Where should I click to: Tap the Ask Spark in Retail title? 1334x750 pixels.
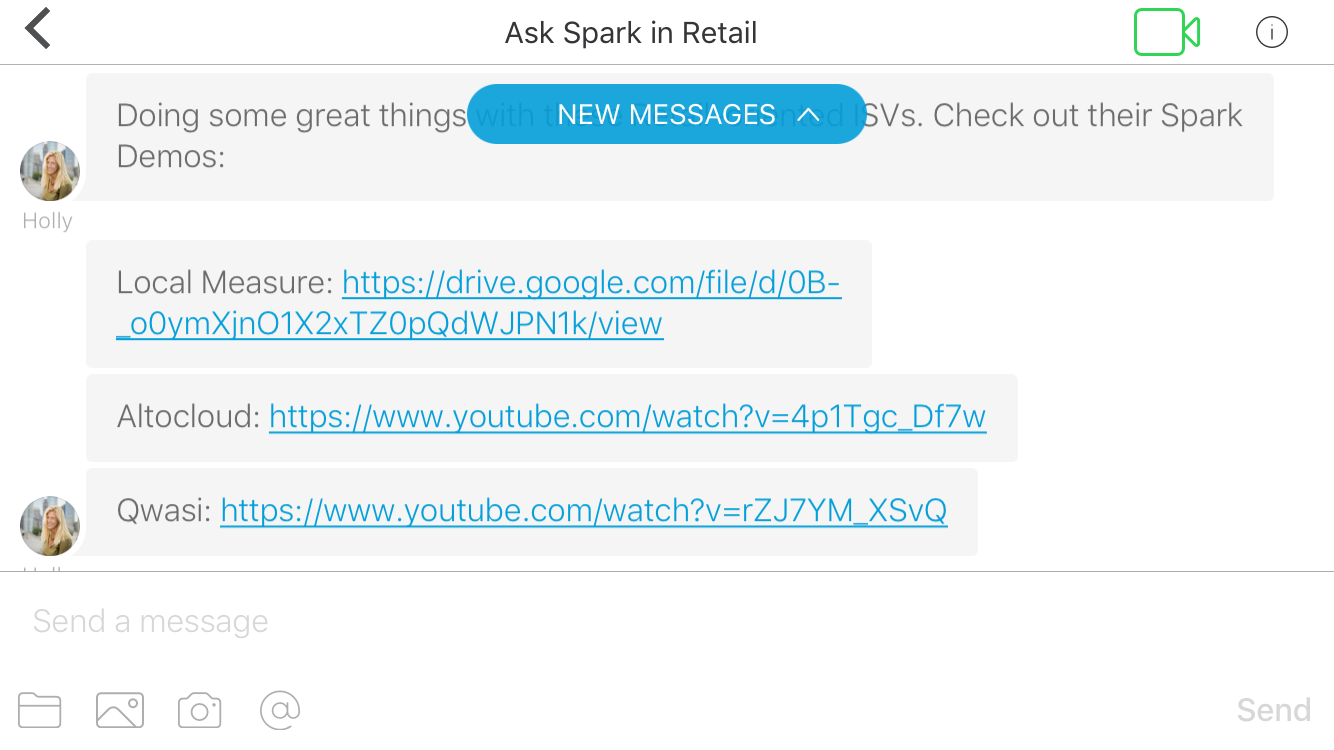click(631, 33)
